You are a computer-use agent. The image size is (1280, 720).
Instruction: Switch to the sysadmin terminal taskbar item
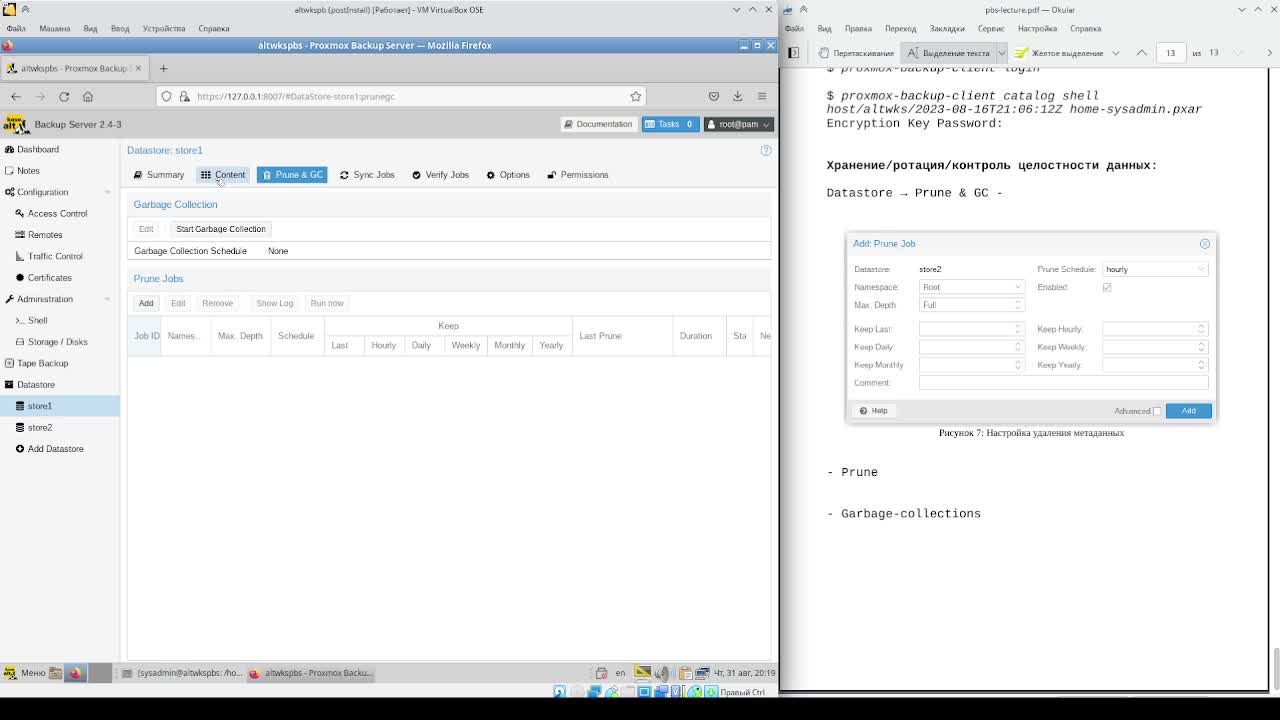pyautogui.click(x=181, y=673)
